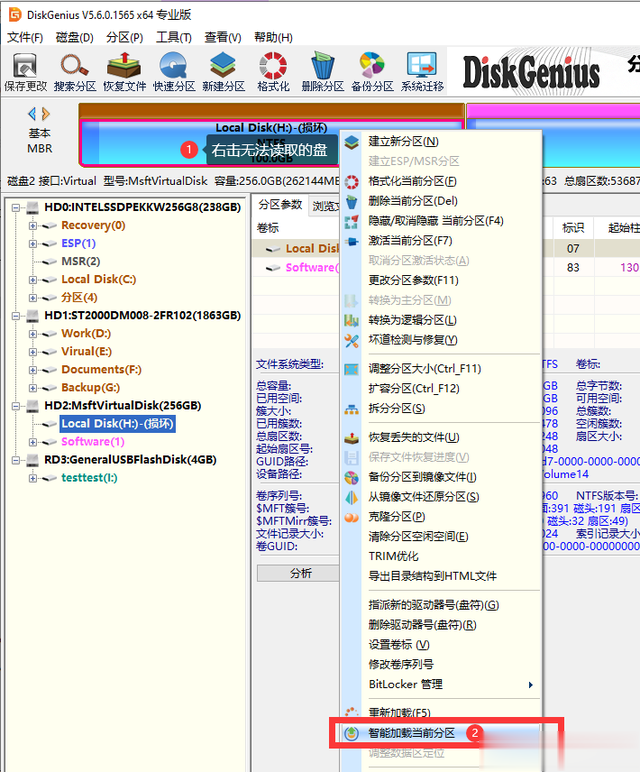Image resolution: width=640 pixels, height=772 pixels.
Task: Click the 分析 button
Action: [x=298, y=573]
